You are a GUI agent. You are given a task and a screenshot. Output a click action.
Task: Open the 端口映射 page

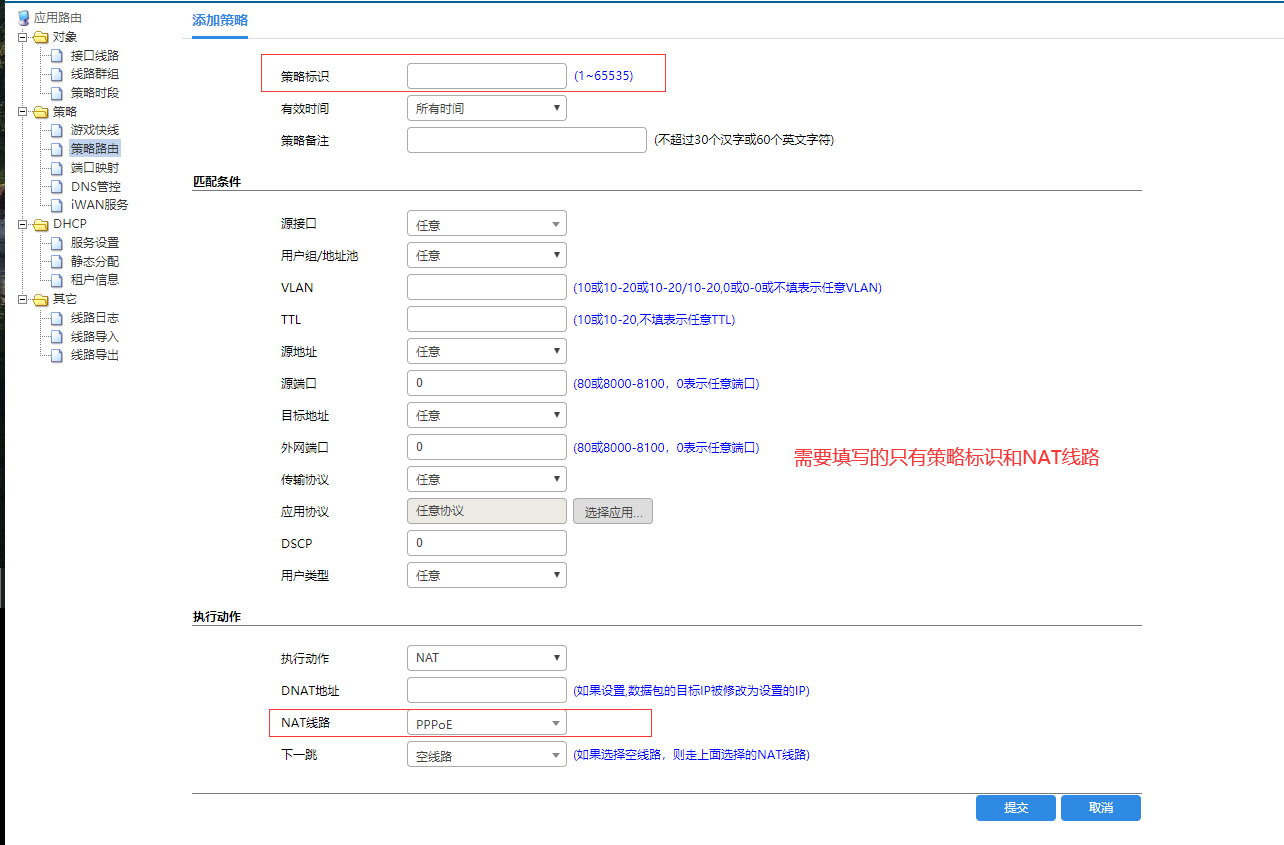(95, 168)
